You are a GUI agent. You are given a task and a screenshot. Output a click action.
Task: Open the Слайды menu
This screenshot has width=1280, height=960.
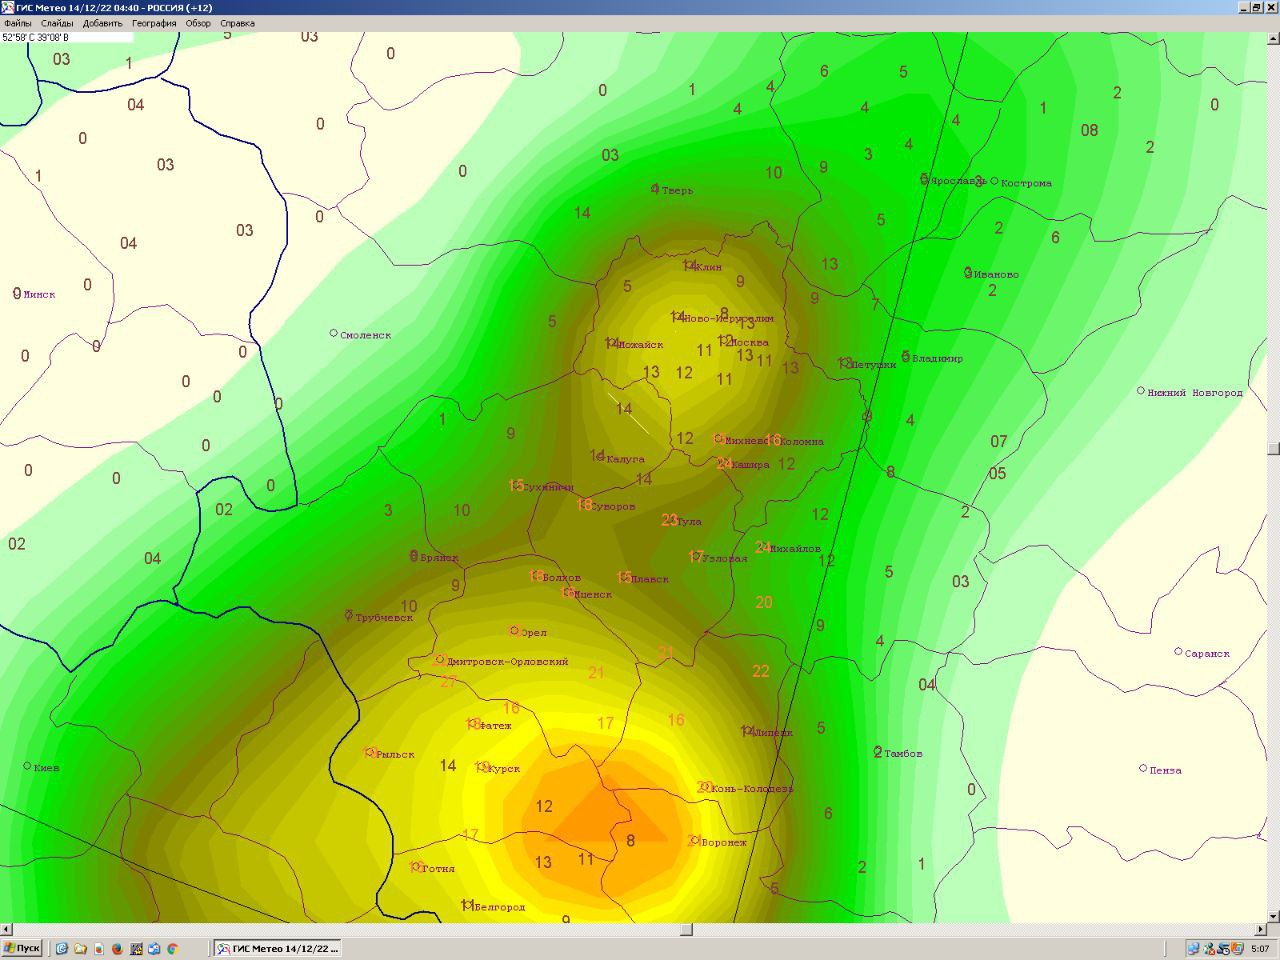click(57, 23)
